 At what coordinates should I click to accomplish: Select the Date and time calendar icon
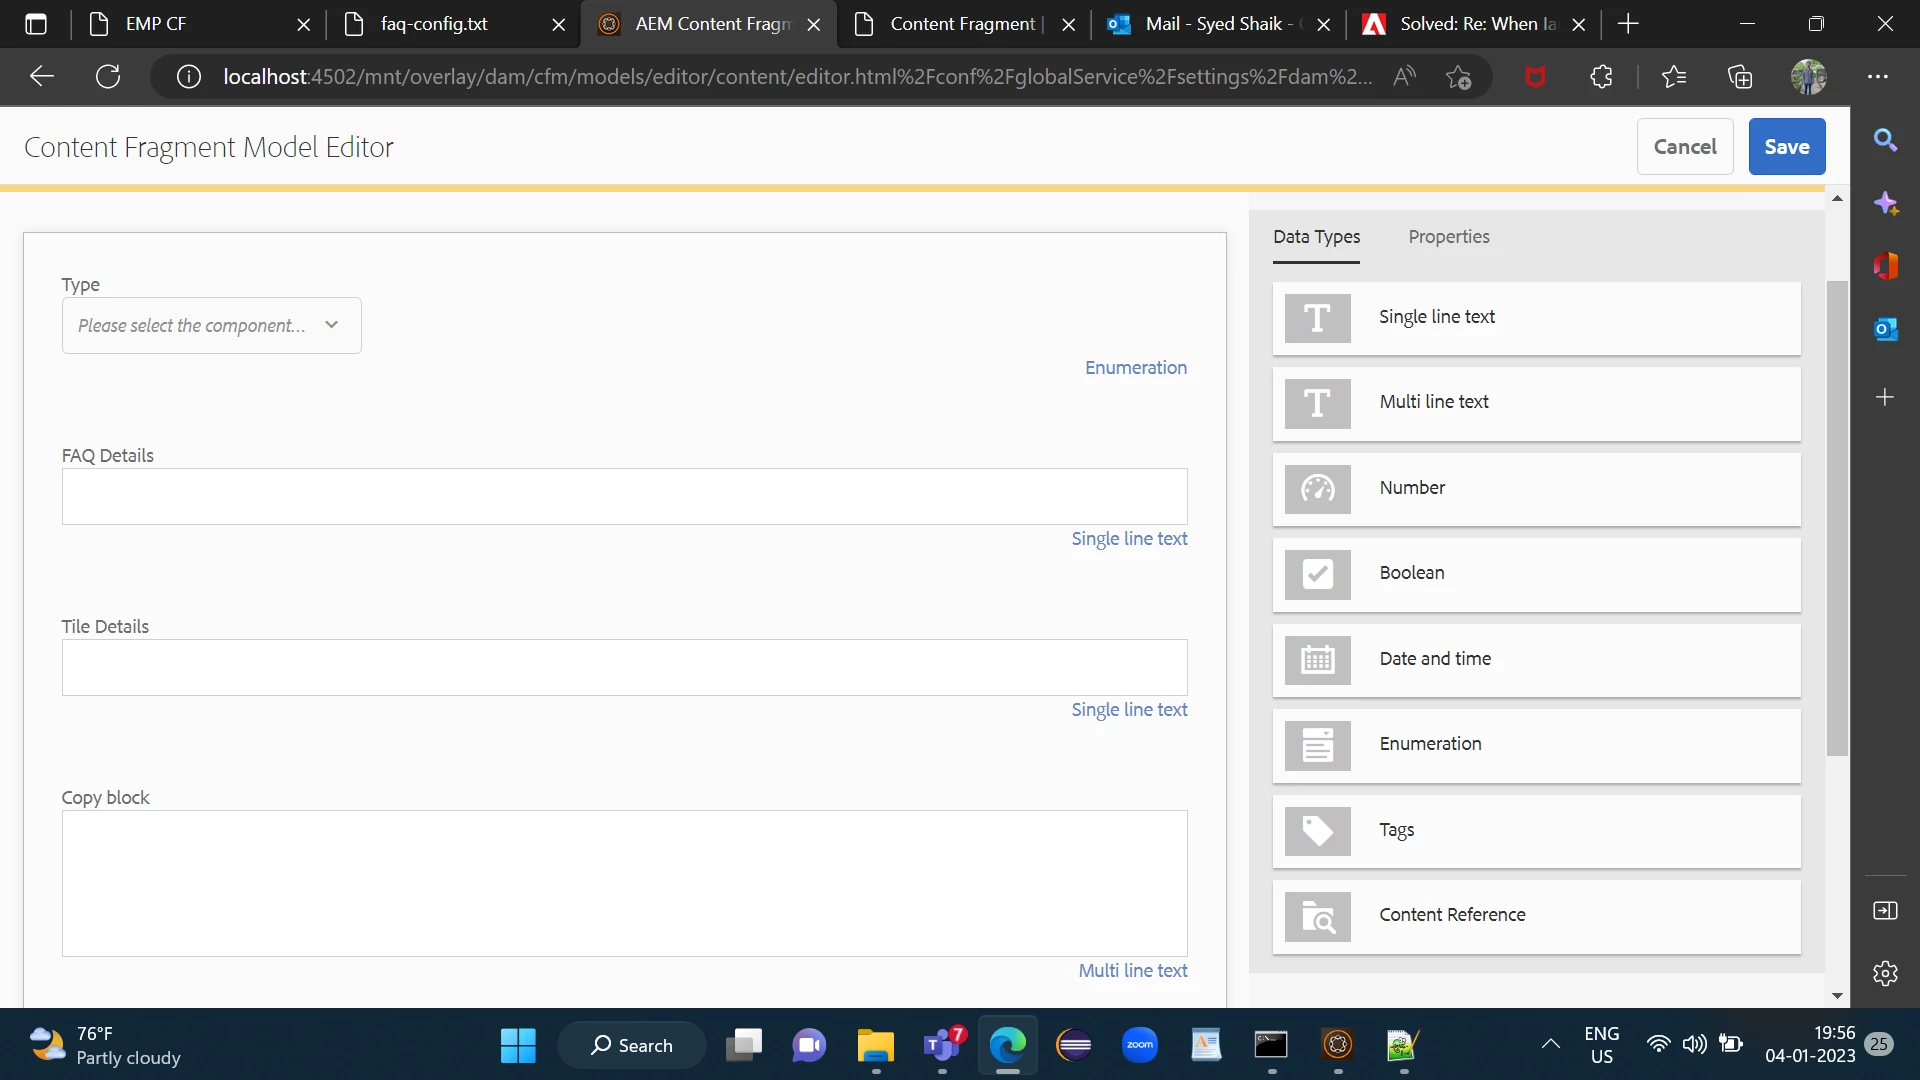coord(1317,660)
